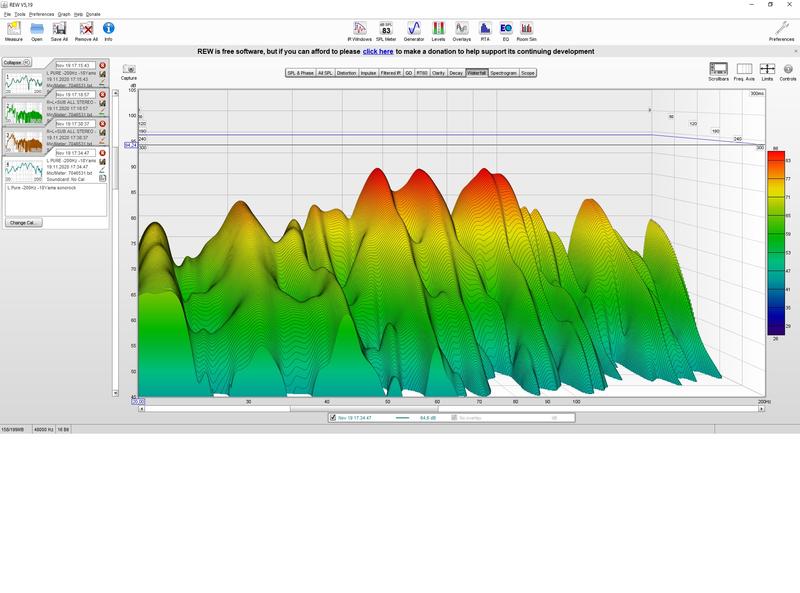Open the Graph menu
Image resolution: width=800 pixels, height=593 pixels.
[63, 14]
